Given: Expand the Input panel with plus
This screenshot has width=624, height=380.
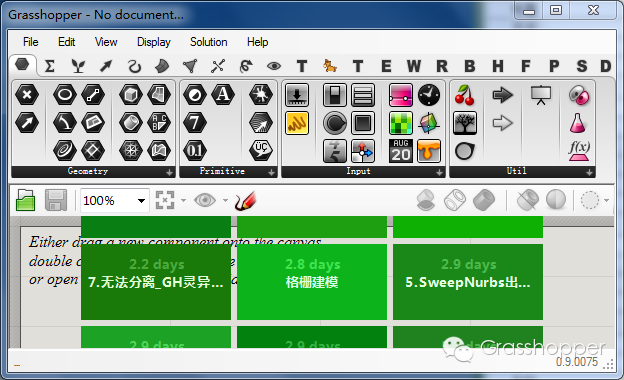Looking at the screenshot, I should click(x=439, y=172).
